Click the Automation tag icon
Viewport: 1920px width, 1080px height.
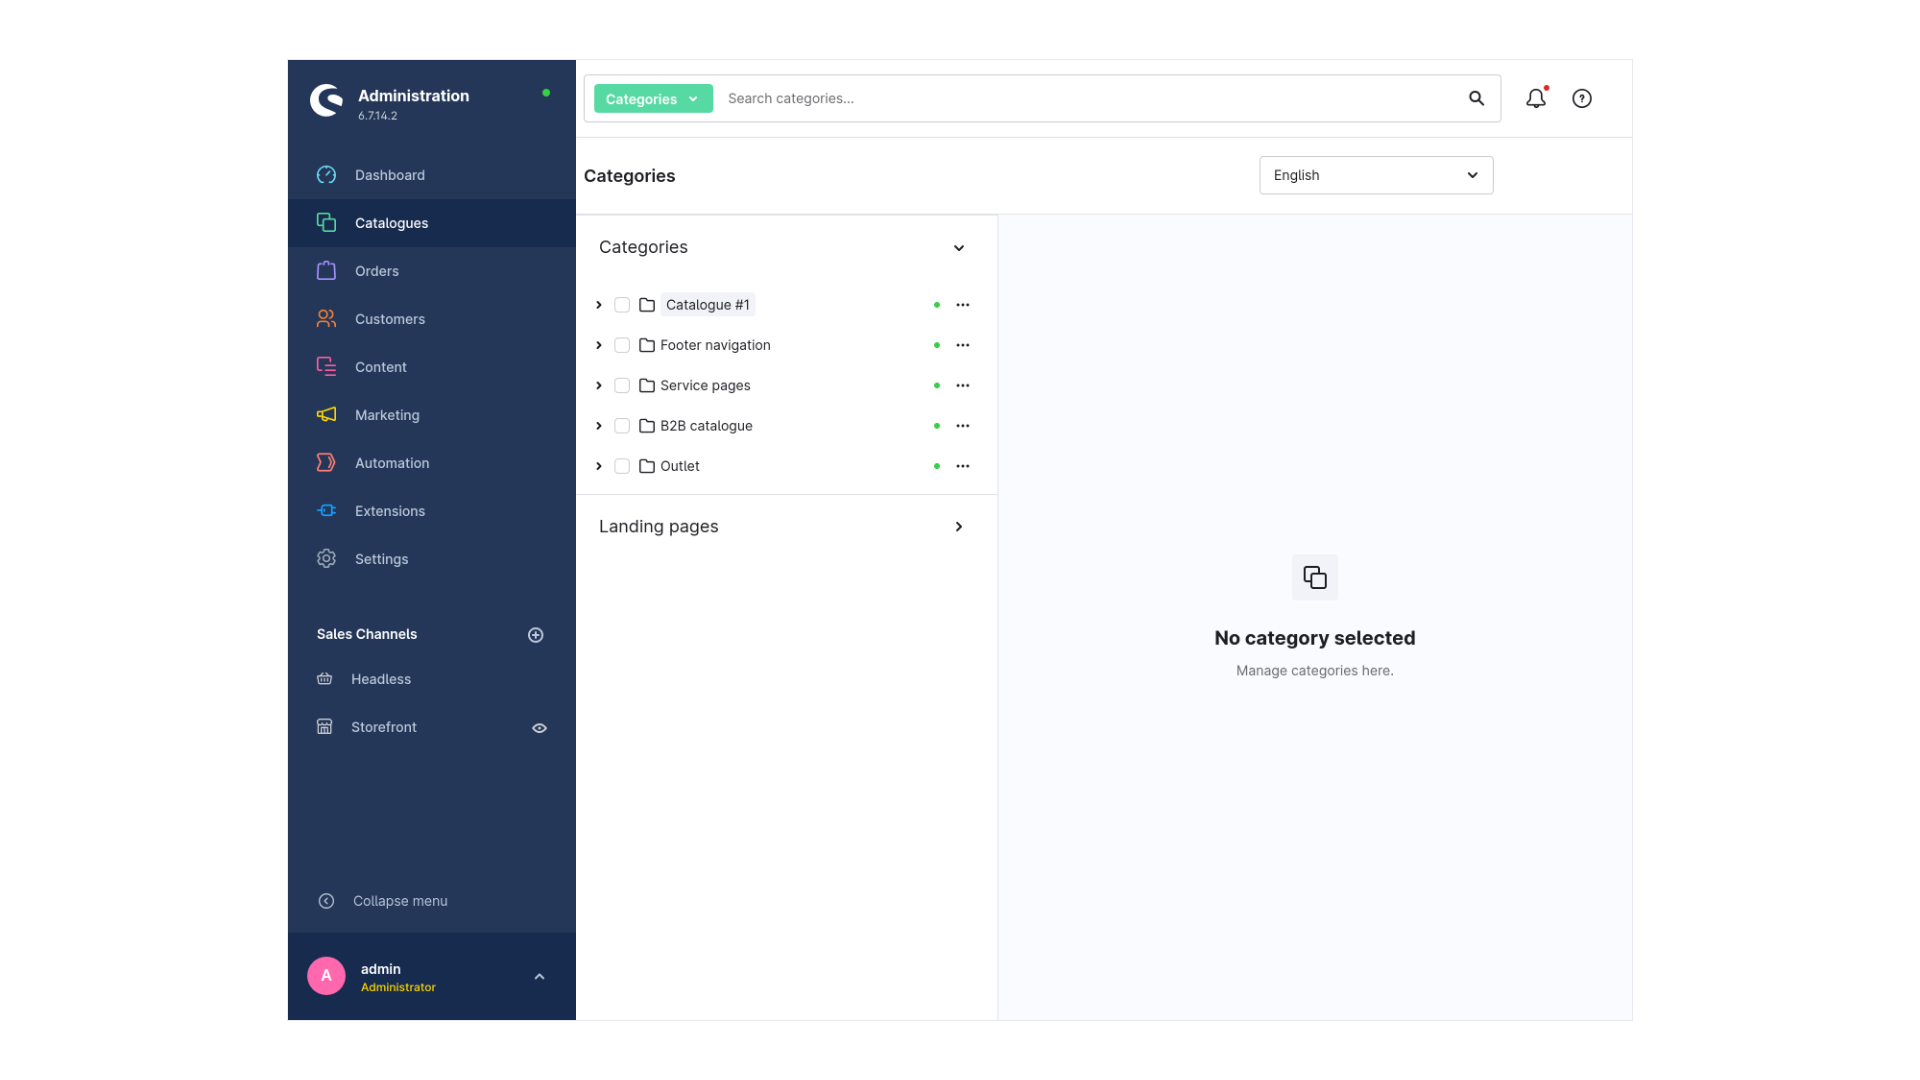tap(326, 463)
